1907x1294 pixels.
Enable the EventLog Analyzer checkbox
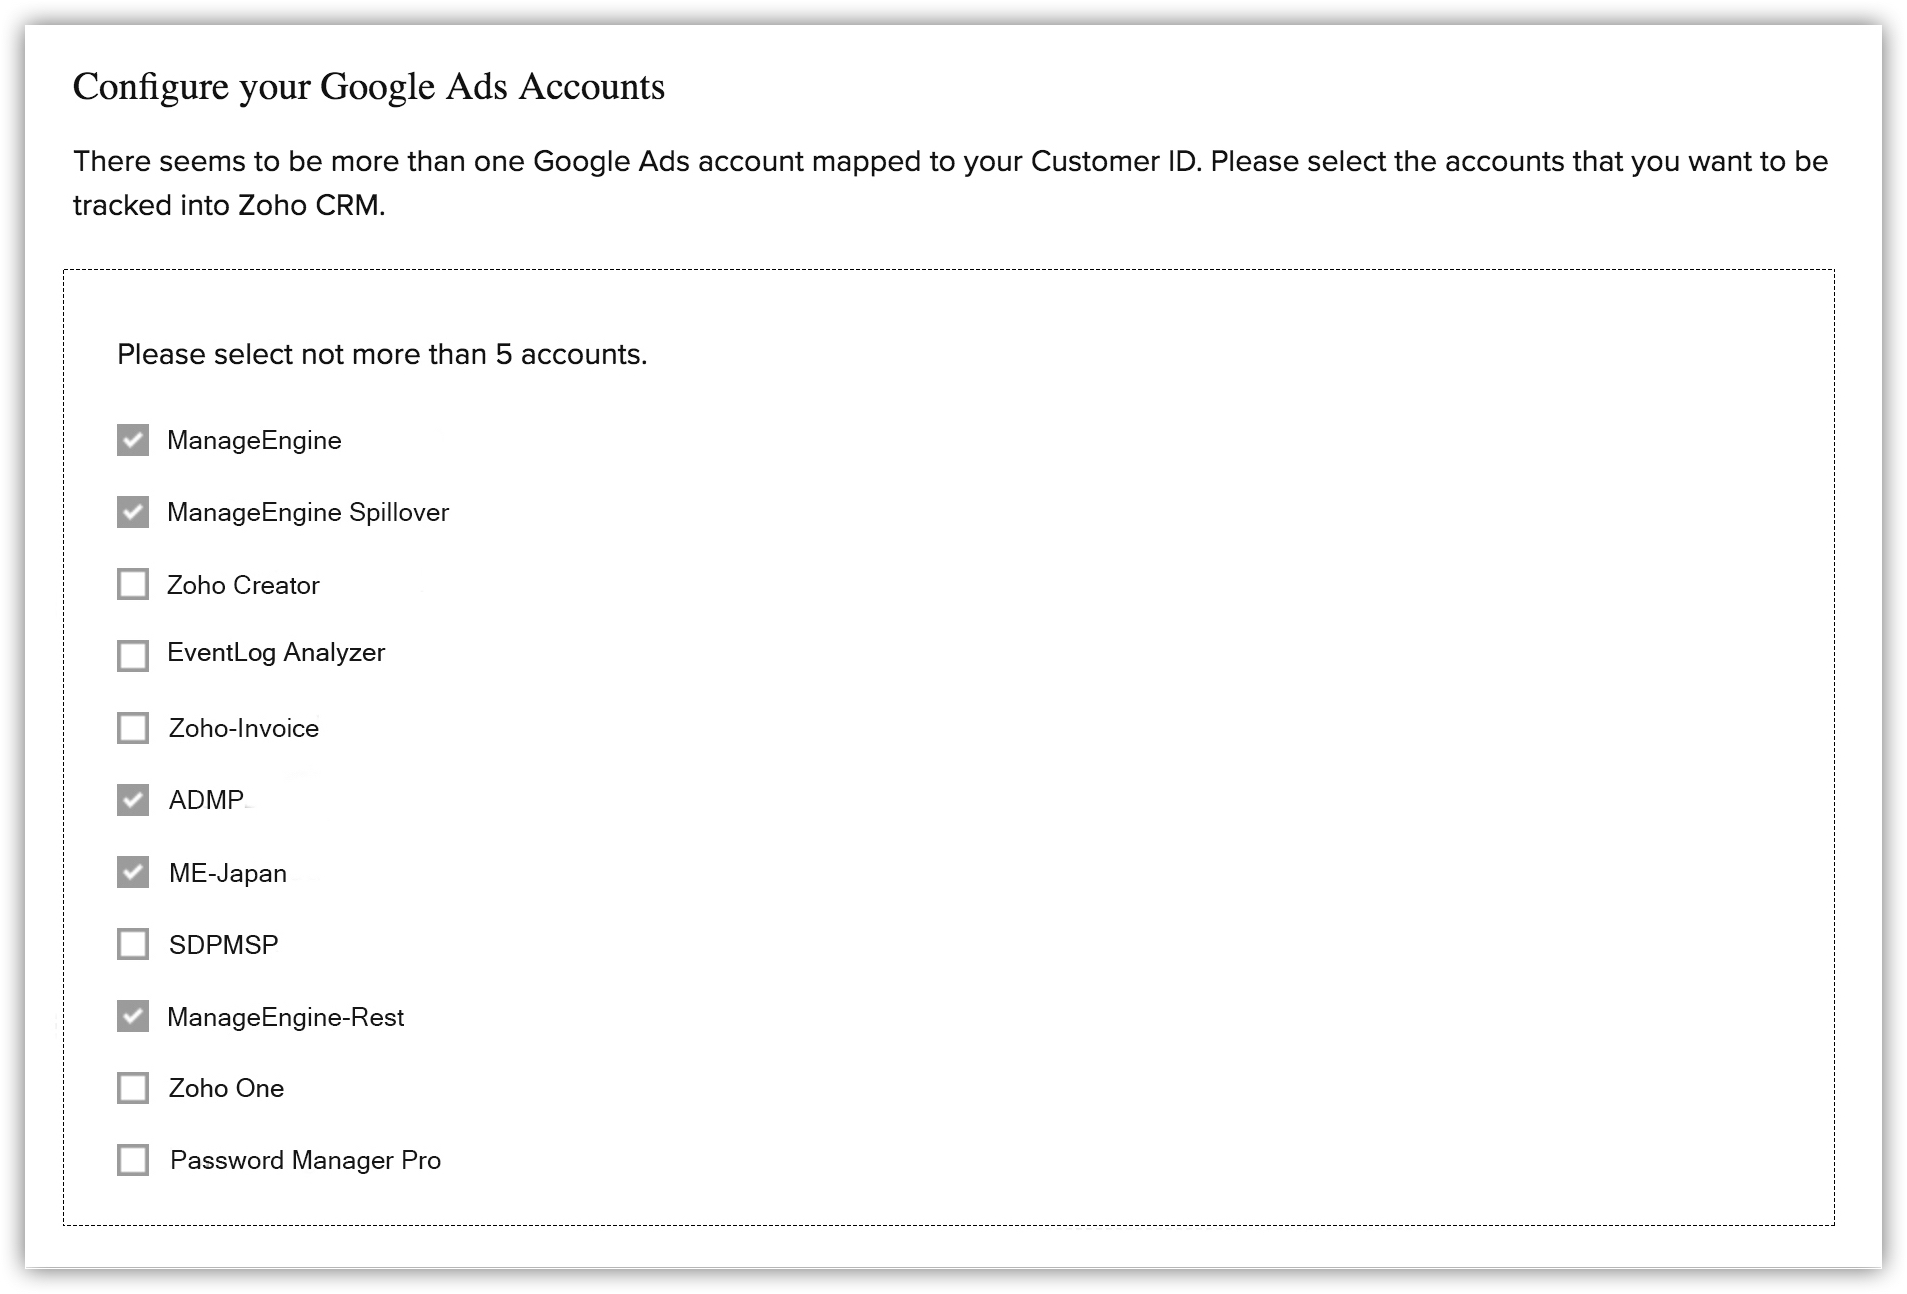133,656
